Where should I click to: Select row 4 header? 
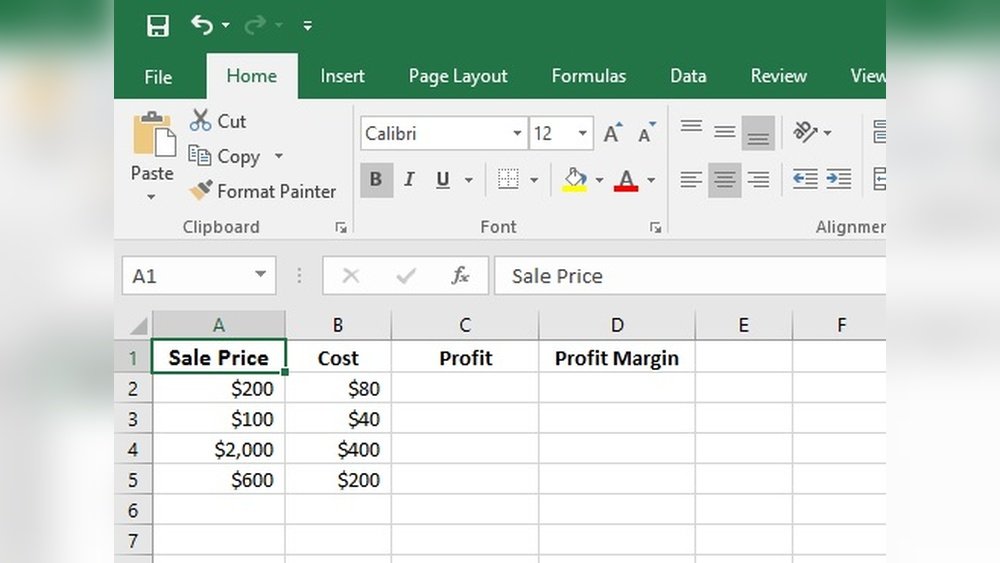point(133,450)
